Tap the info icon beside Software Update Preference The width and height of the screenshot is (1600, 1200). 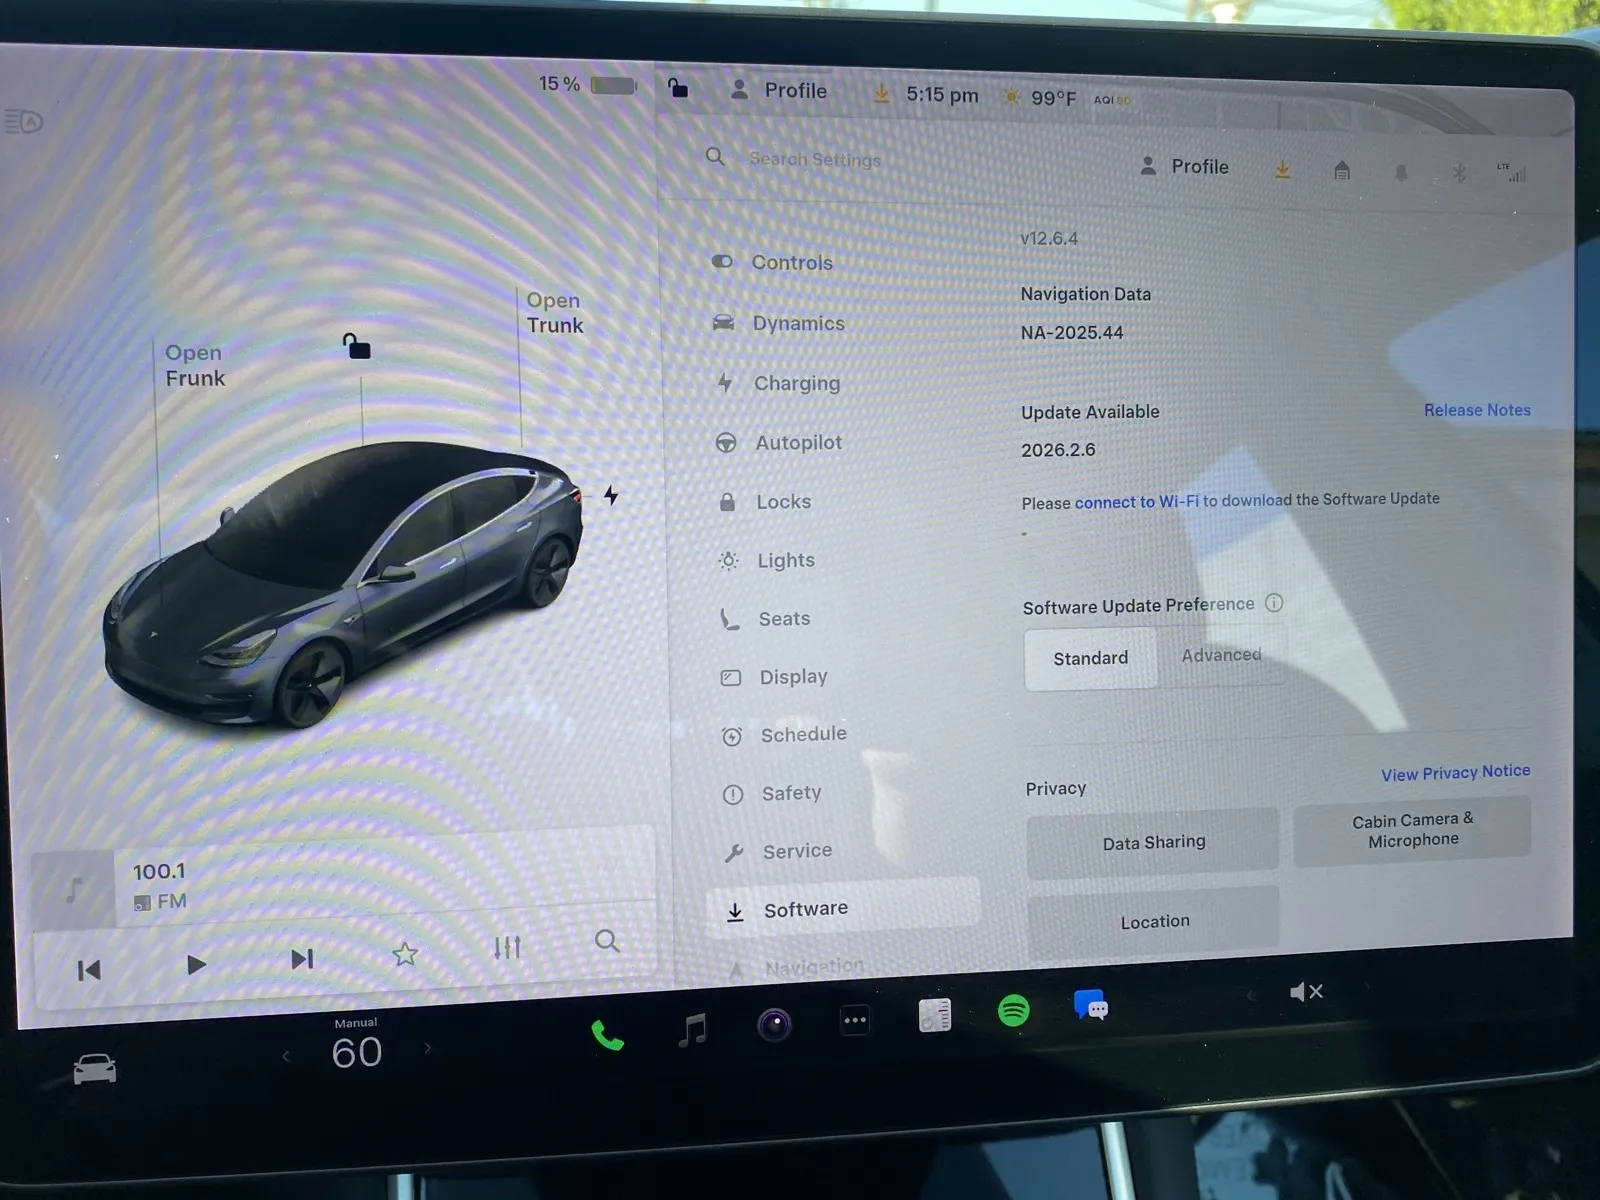(1274, 603)
